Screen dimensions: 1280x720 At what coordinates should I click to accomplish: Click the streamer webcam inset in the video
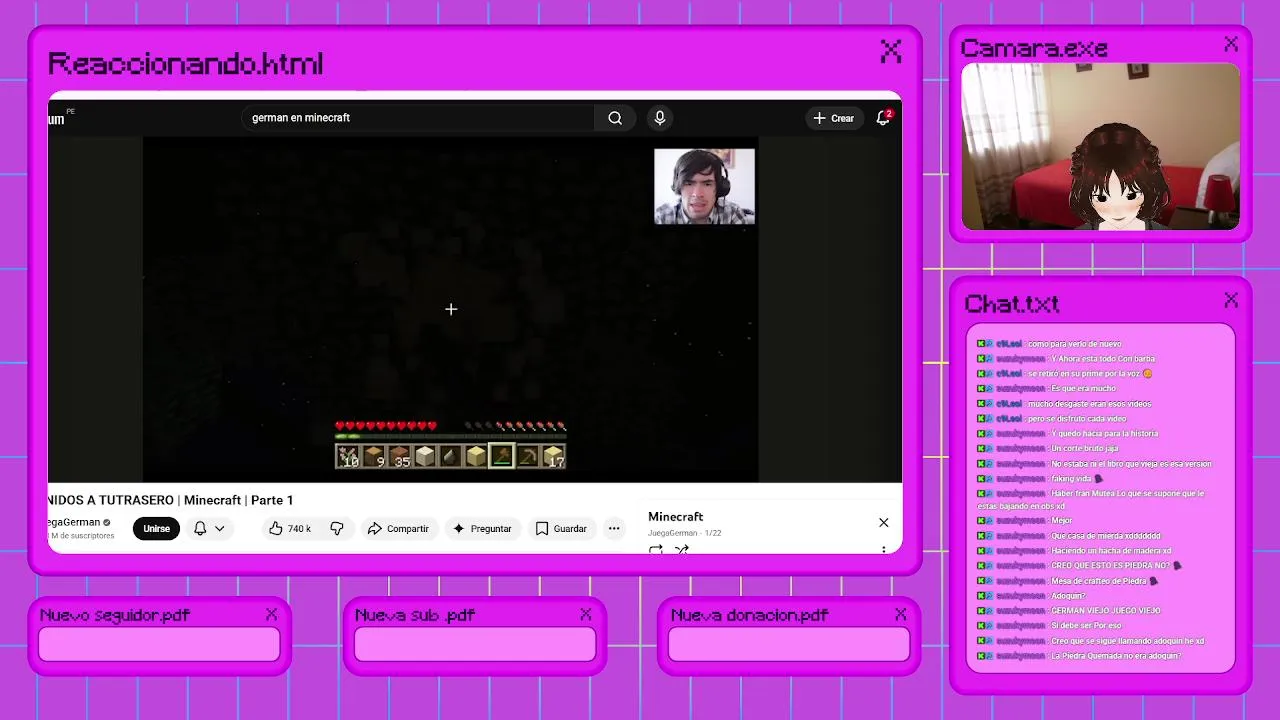tap(704, 186)
